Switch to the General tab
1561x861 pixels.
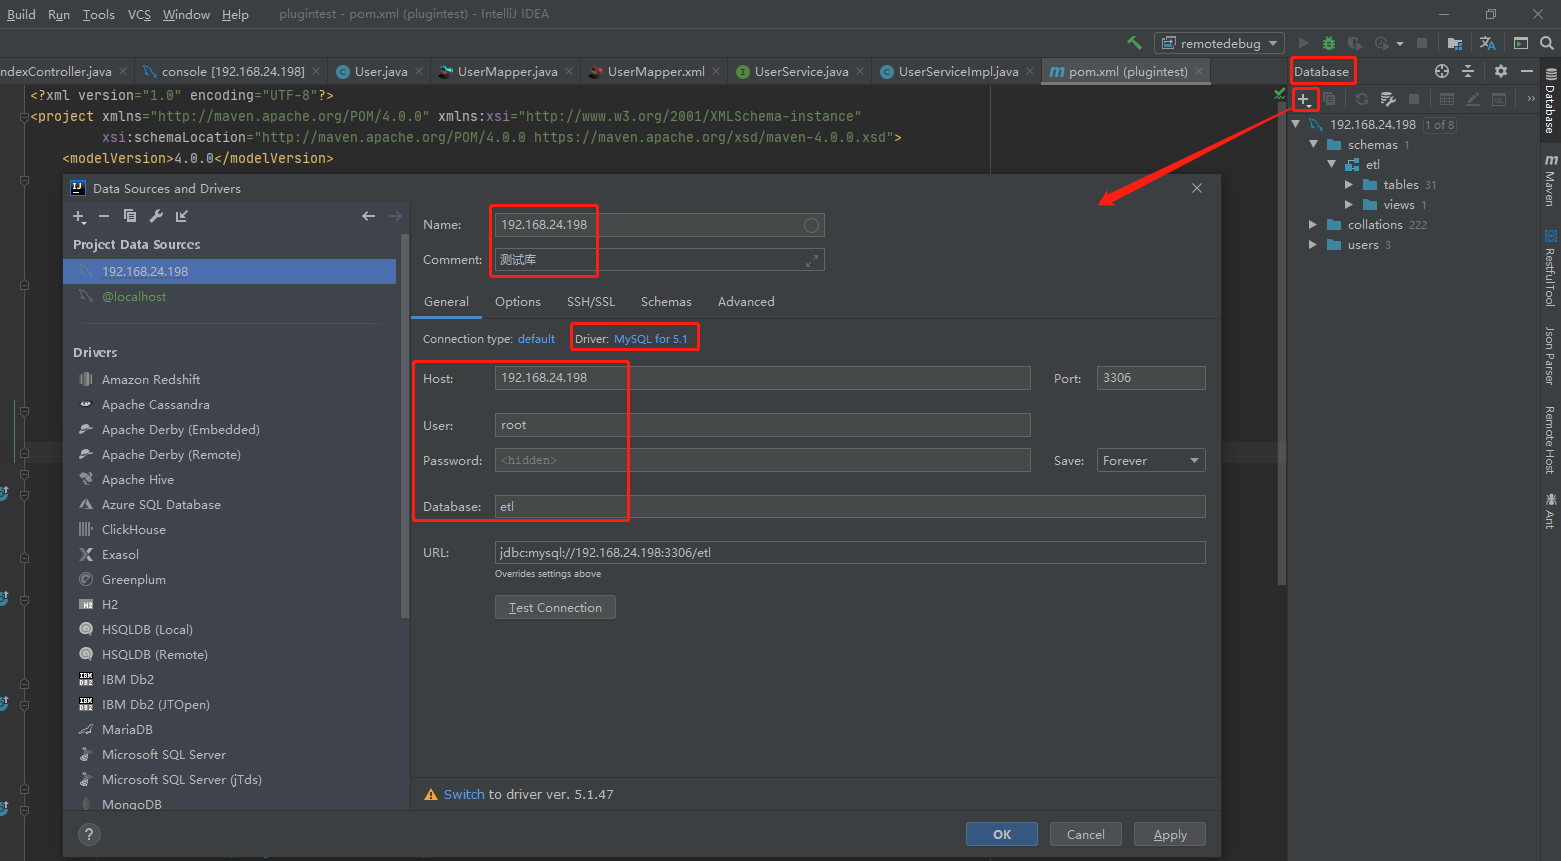pos(446,302)
